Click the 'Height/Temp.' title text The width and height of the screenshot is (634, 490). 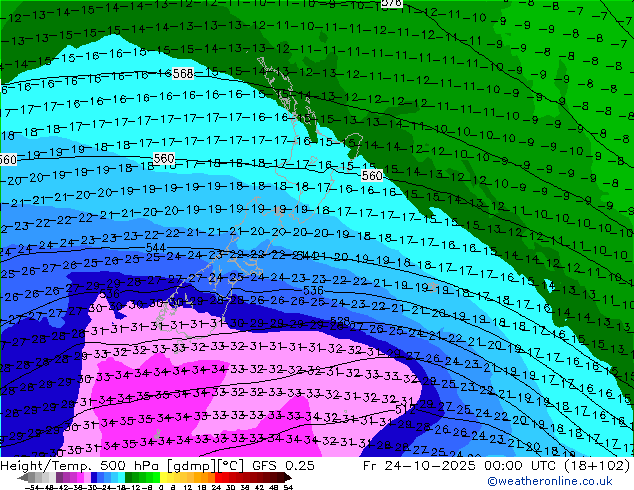coord(47,466)
